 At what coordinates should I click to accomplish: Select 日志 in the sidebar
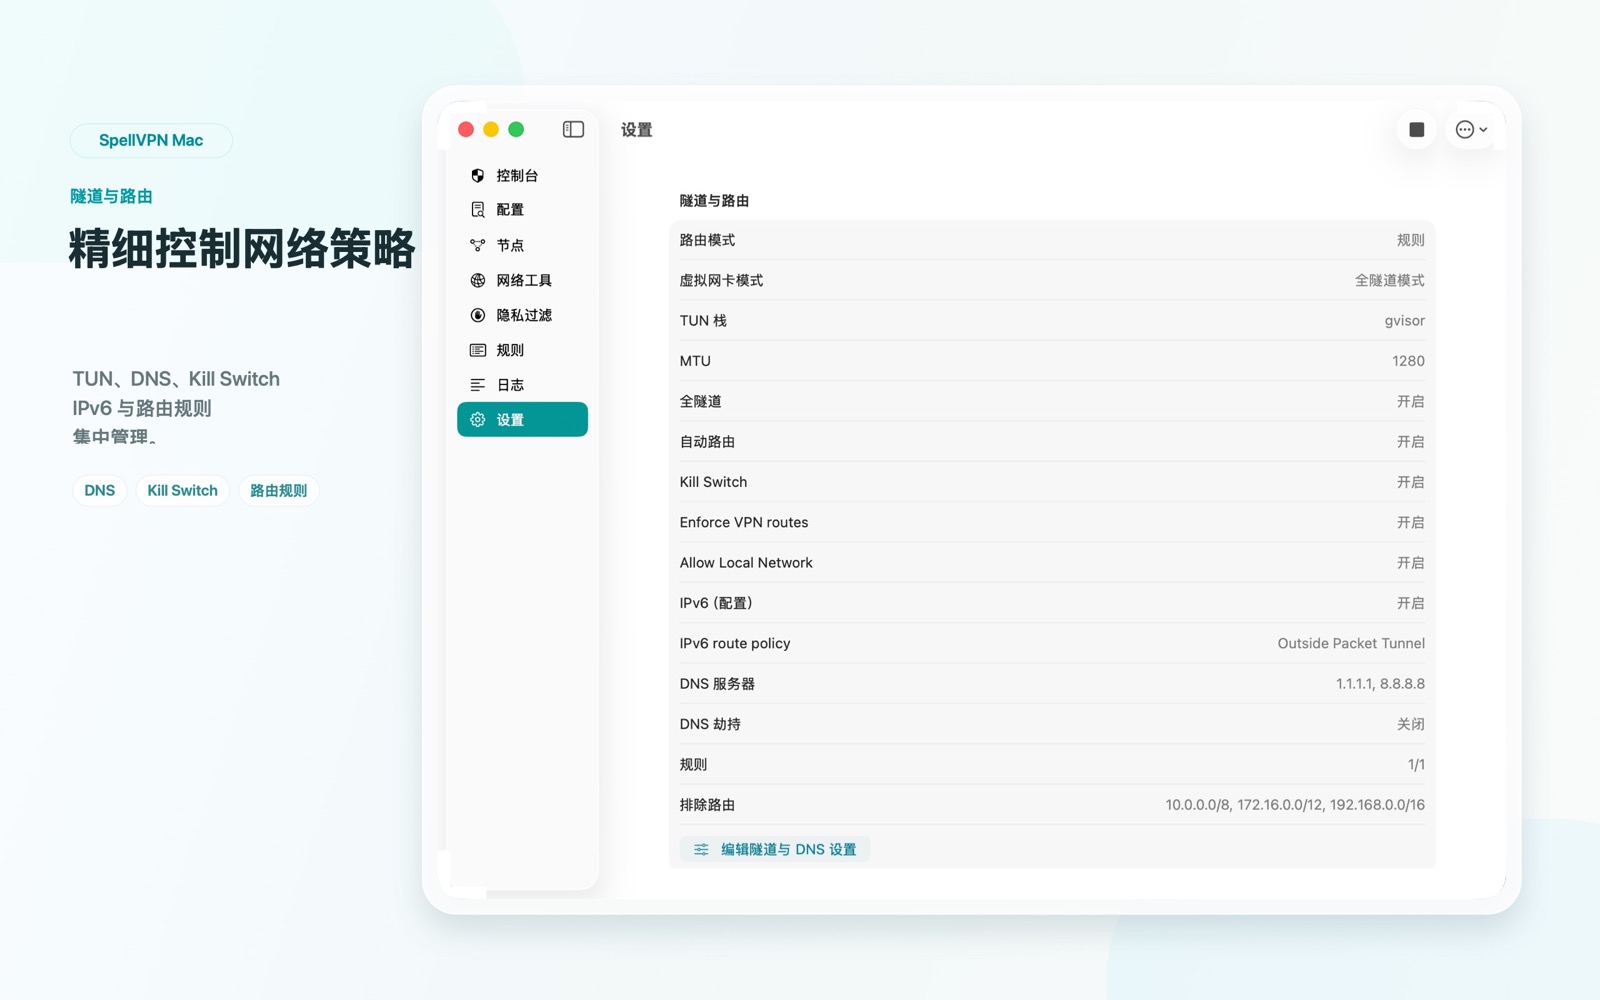(522, 385)
